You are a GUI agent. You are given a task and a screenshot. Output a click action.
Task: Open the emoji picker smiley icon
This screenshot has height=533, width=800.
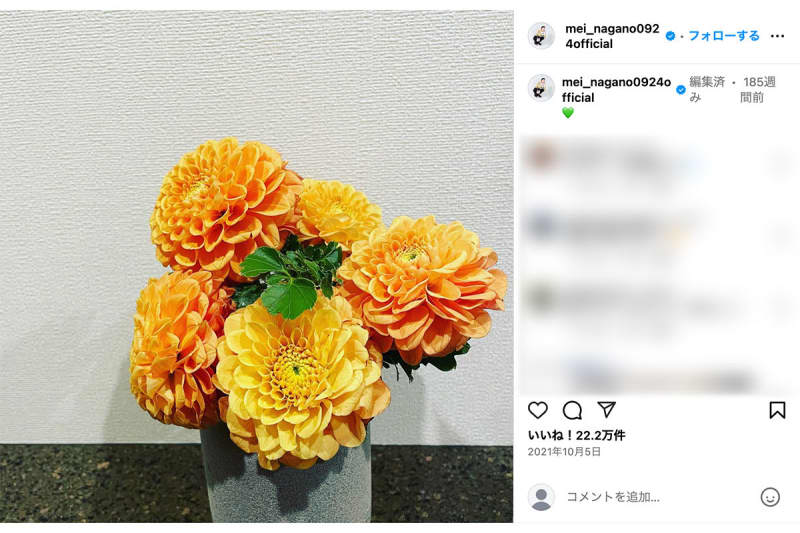[770, 497]
